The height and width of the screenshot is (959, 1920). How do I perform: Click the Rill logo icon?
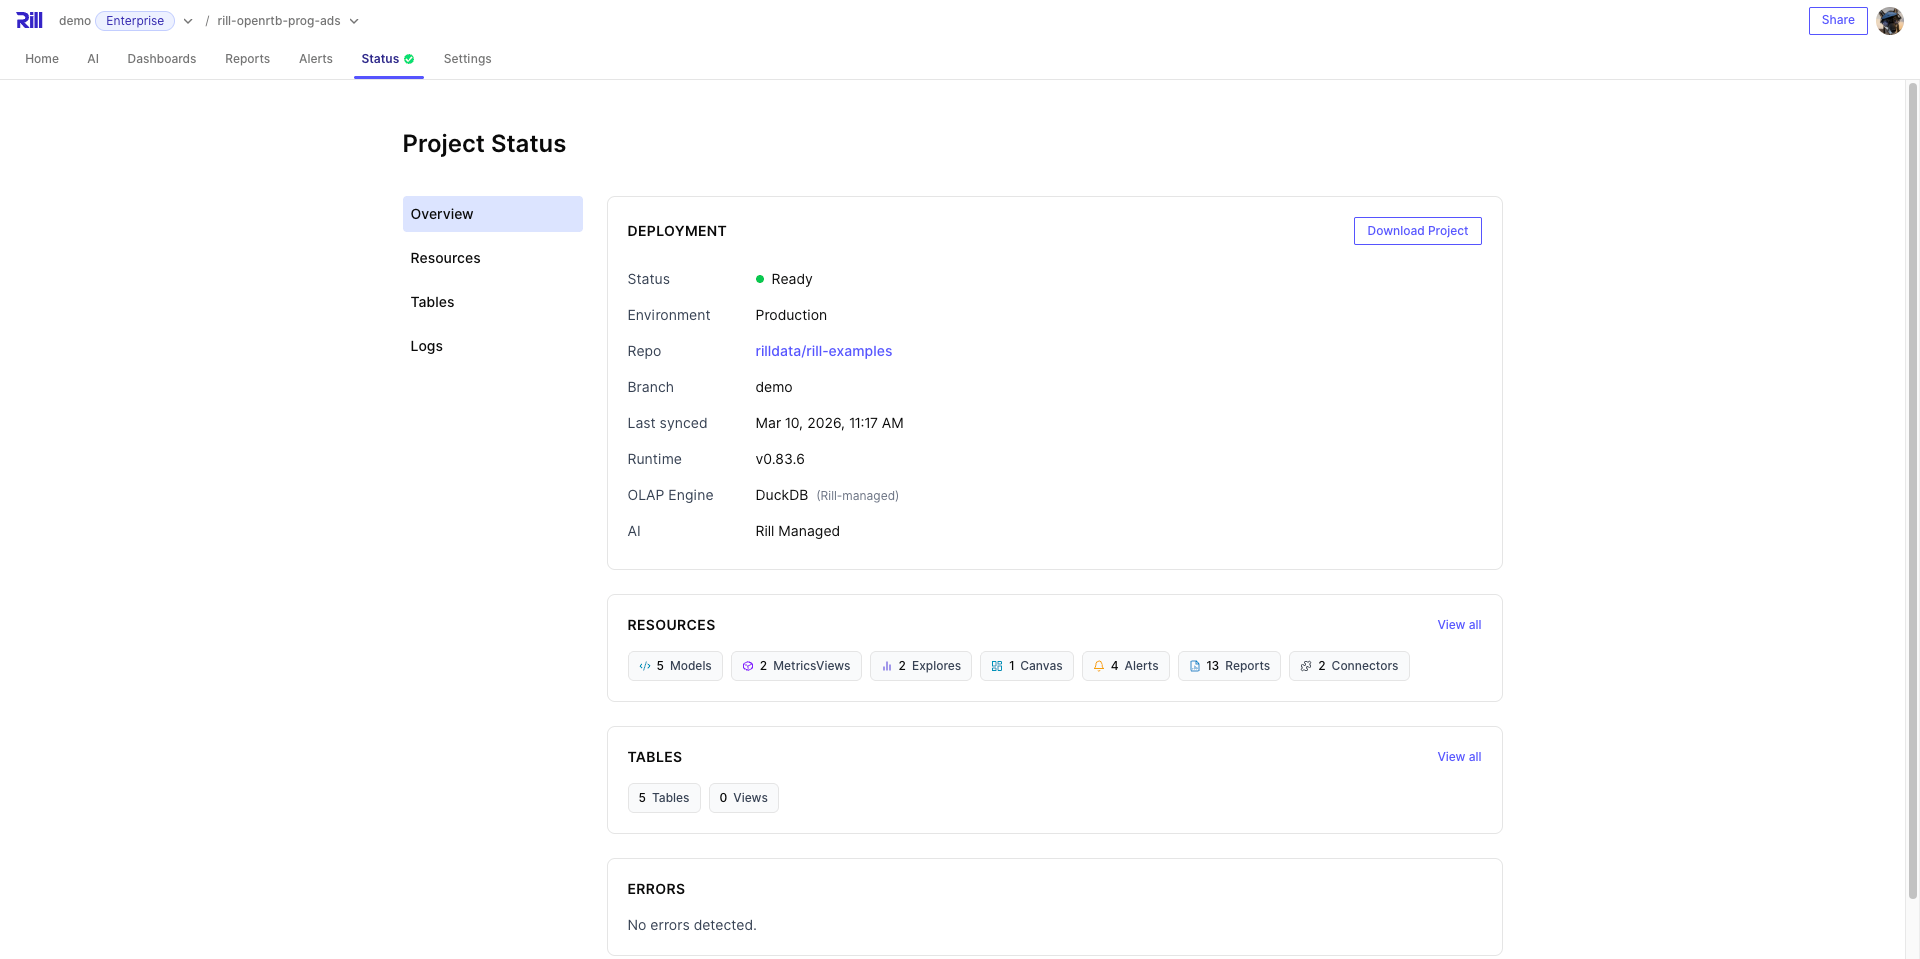pyautogui.click(x=29, y=21)
